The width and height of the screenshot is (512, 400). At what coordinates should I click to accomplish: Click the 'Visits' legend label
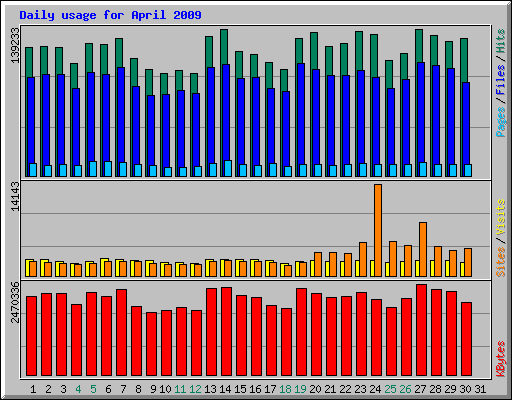(501, 217)
